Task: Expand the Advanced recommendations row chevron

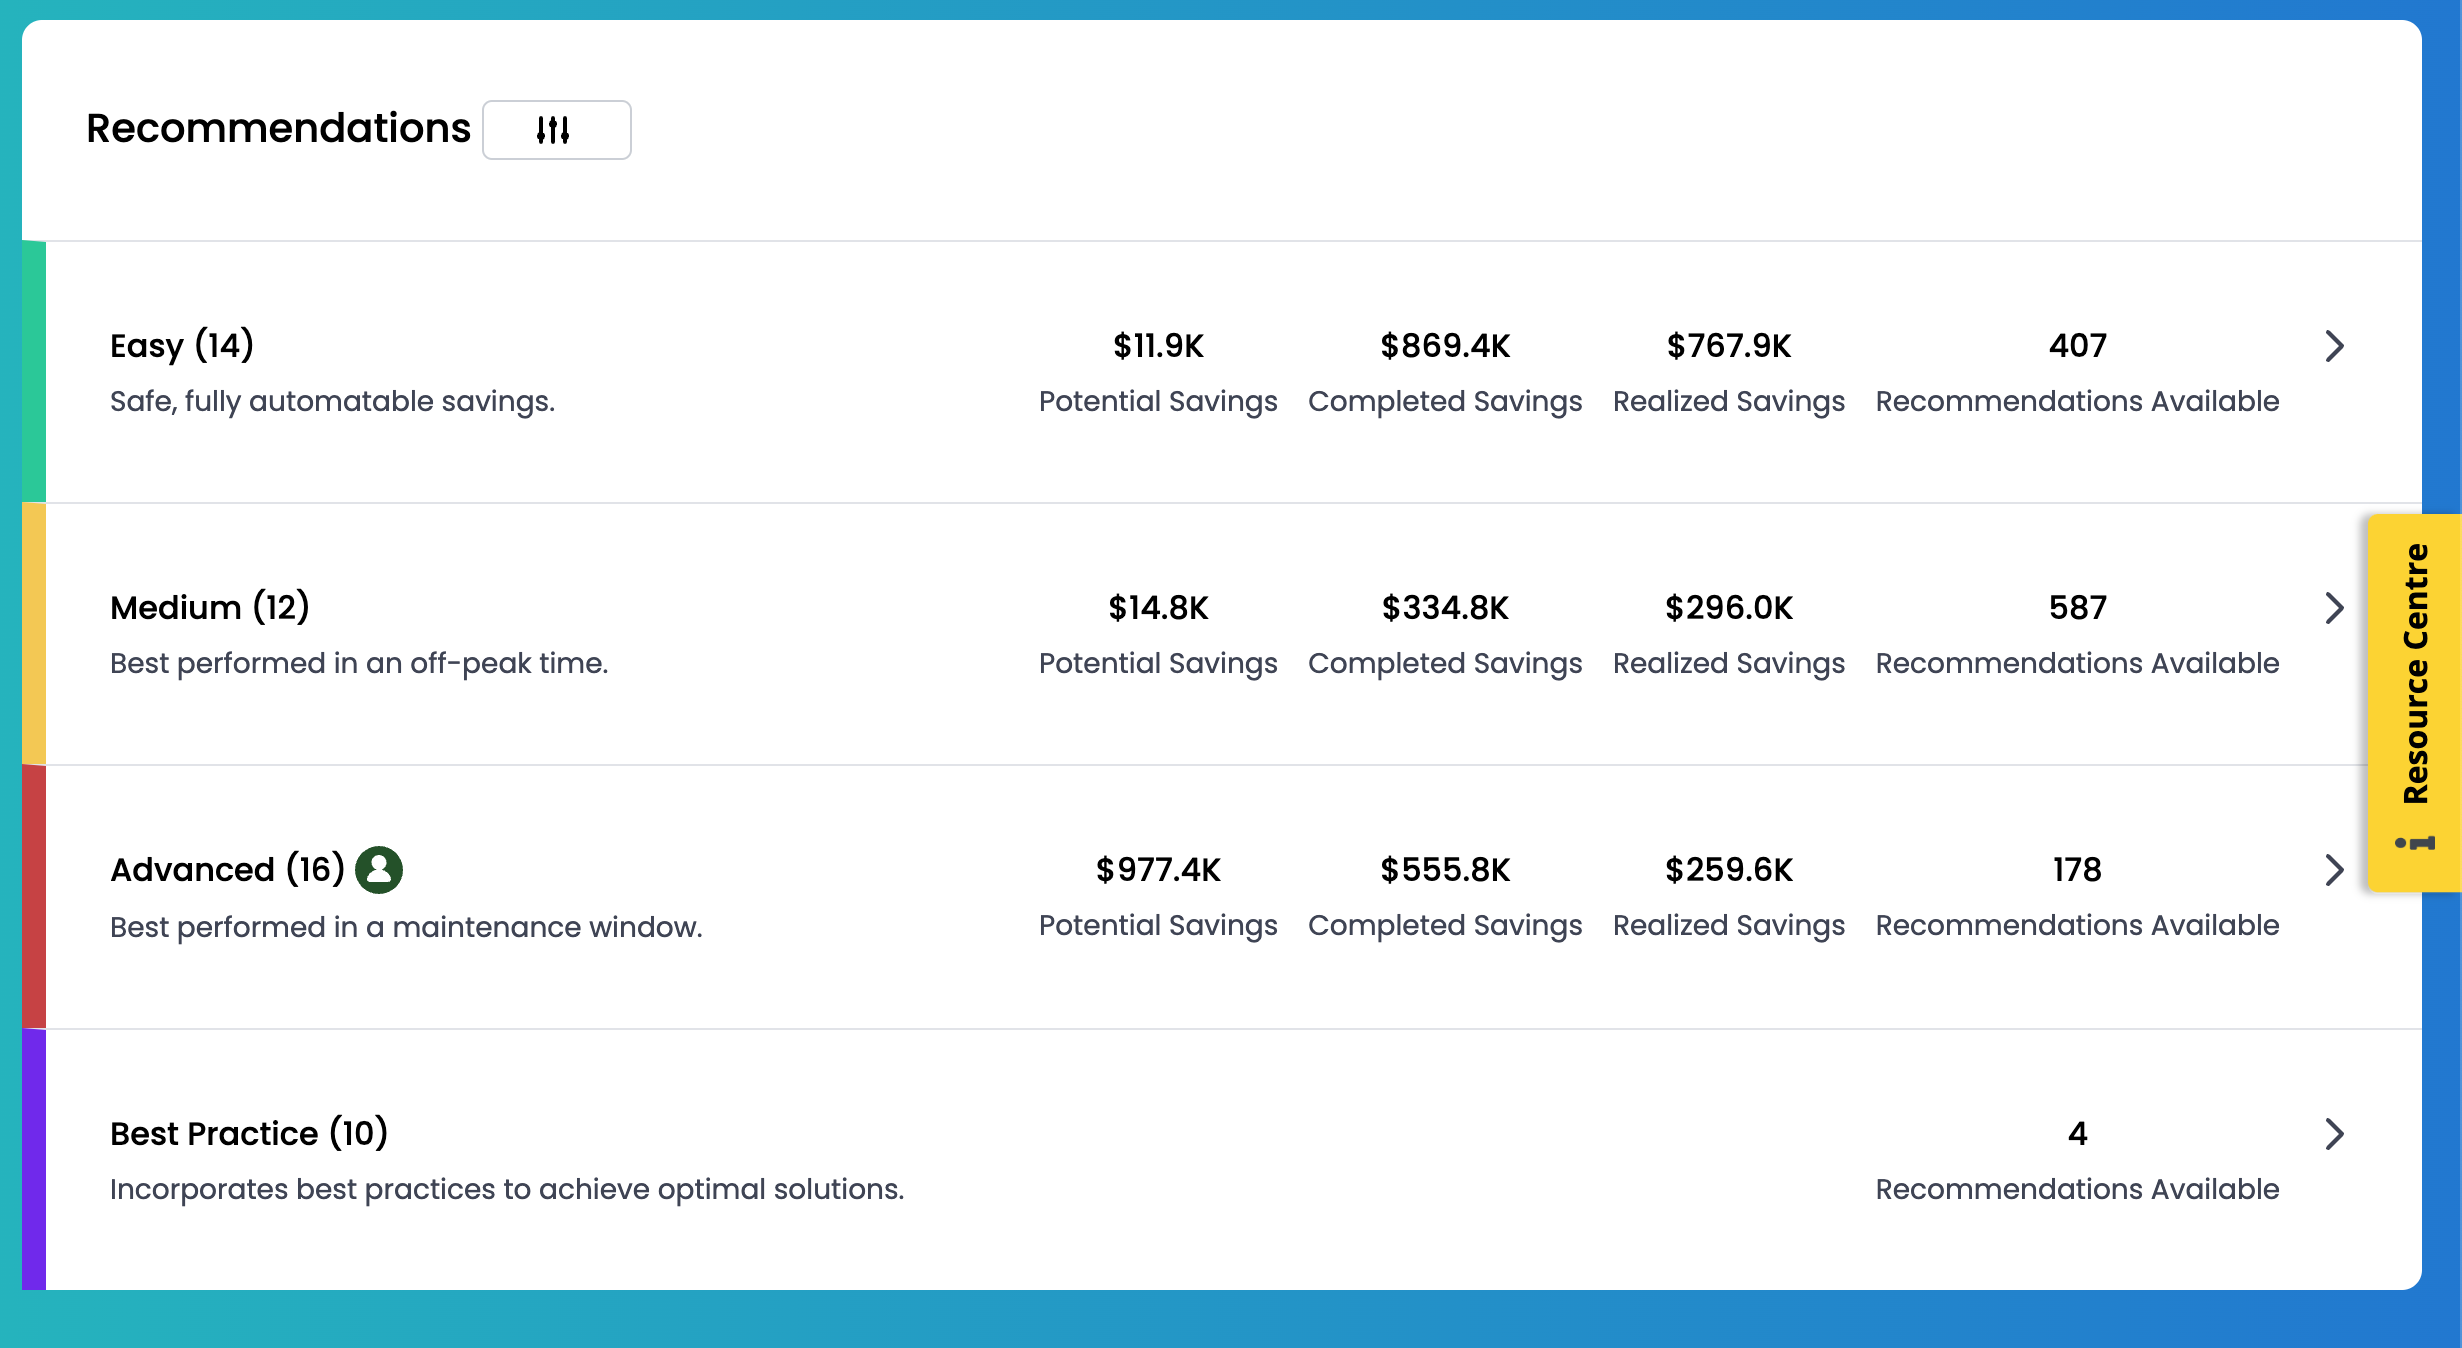Action: pyautogui.click(x=2334, y=870)
